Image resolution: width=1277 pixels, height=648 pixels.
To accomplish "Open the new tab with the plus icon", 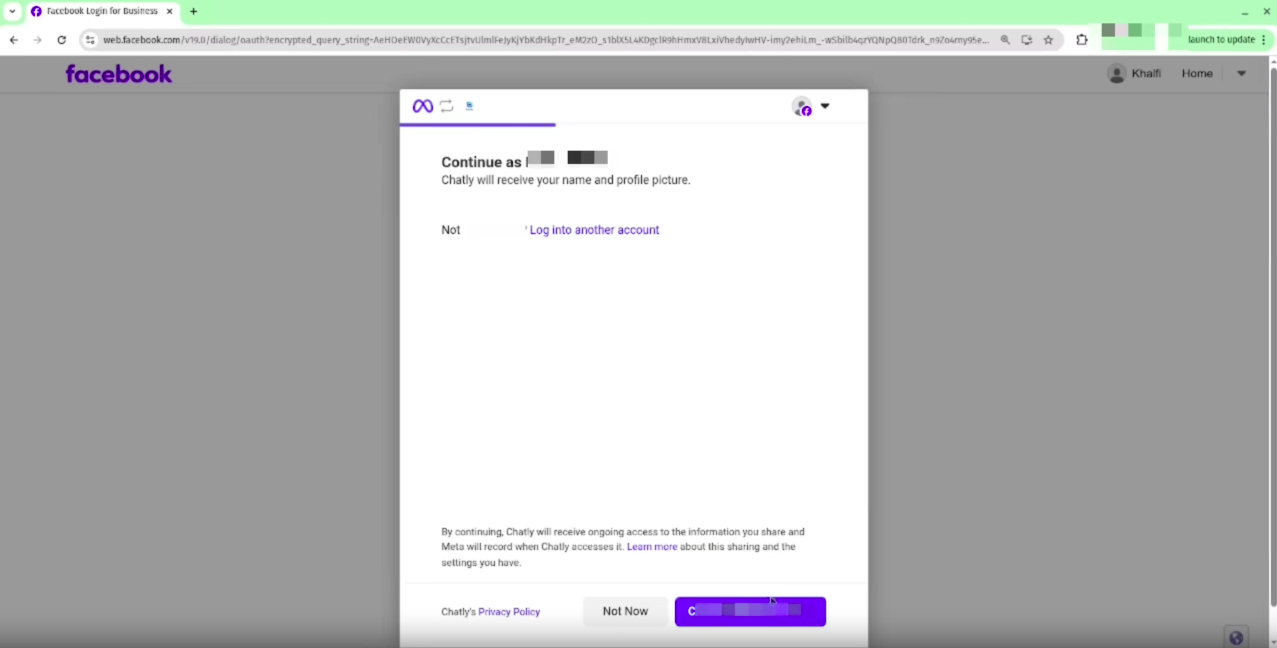I will coord(193,12).
